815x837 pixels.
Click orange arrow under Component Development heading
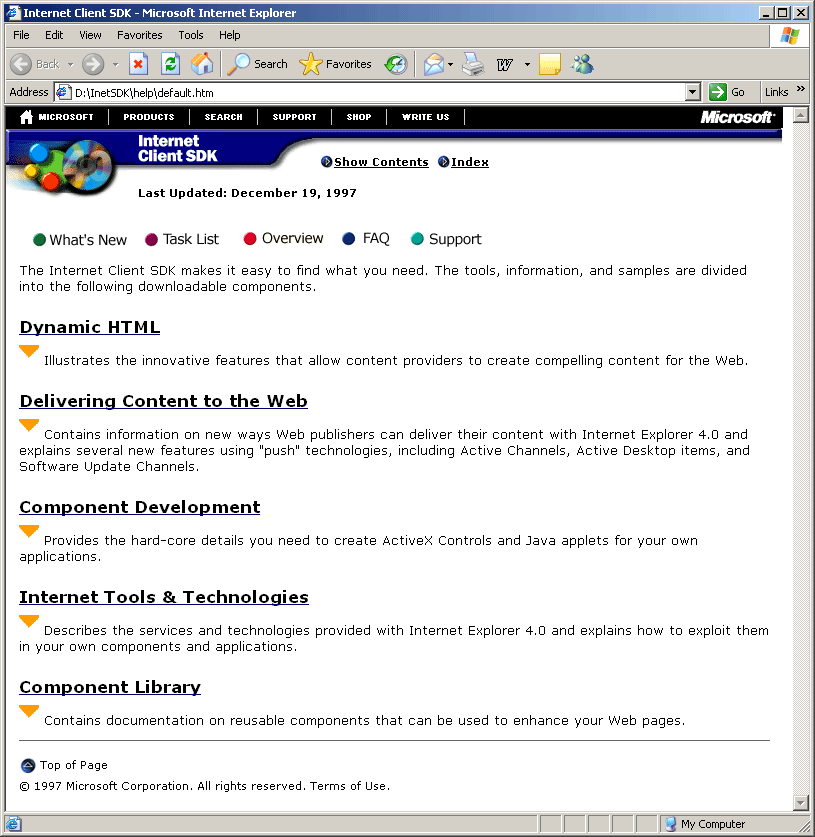[x=29, y=531]
